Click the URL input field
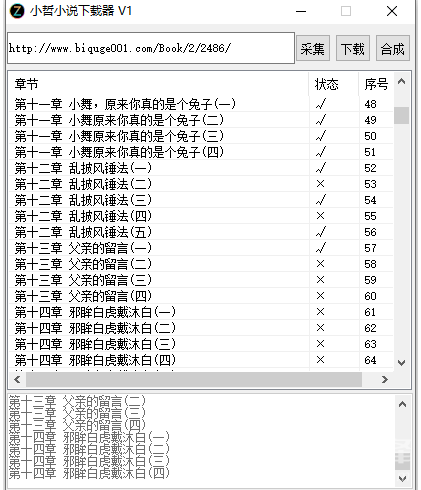This screenshot has height=490, width=421. (151, 48)
